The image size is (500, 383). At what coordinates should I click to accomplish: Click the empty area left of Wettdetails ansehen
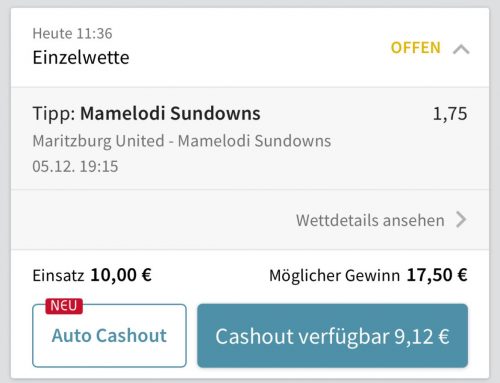153,220
